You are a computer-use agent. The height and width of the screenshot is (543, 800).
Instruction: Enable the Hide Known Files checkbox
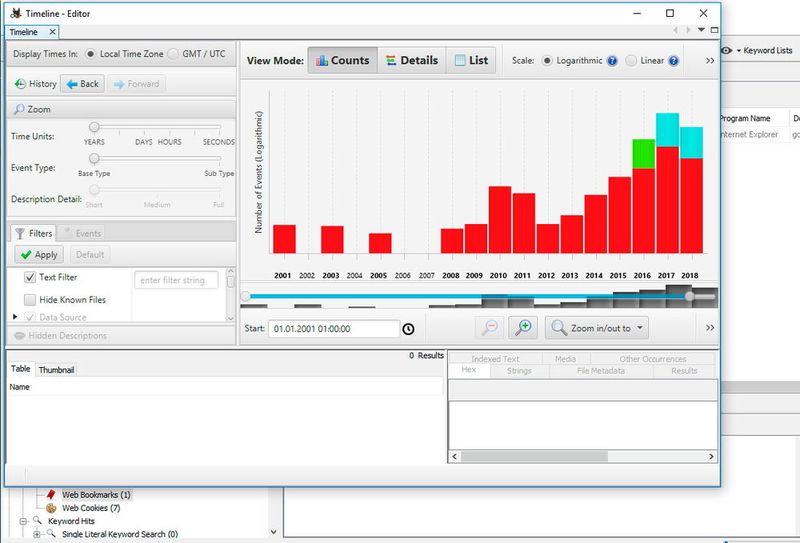[29, 299]
